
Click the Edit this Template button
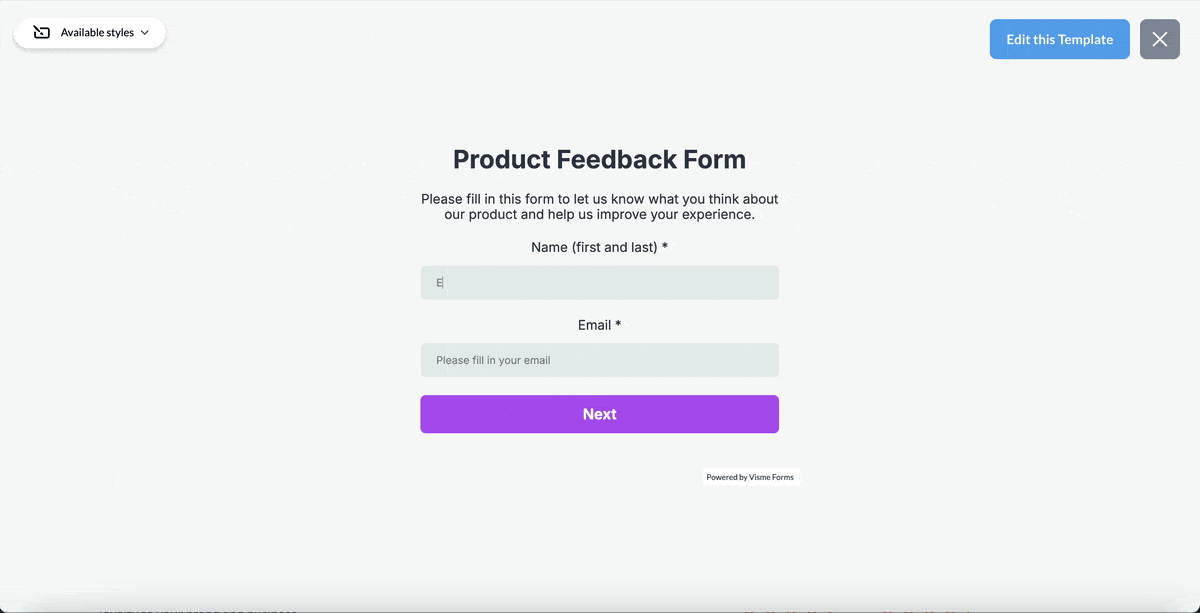[1059, 39]
